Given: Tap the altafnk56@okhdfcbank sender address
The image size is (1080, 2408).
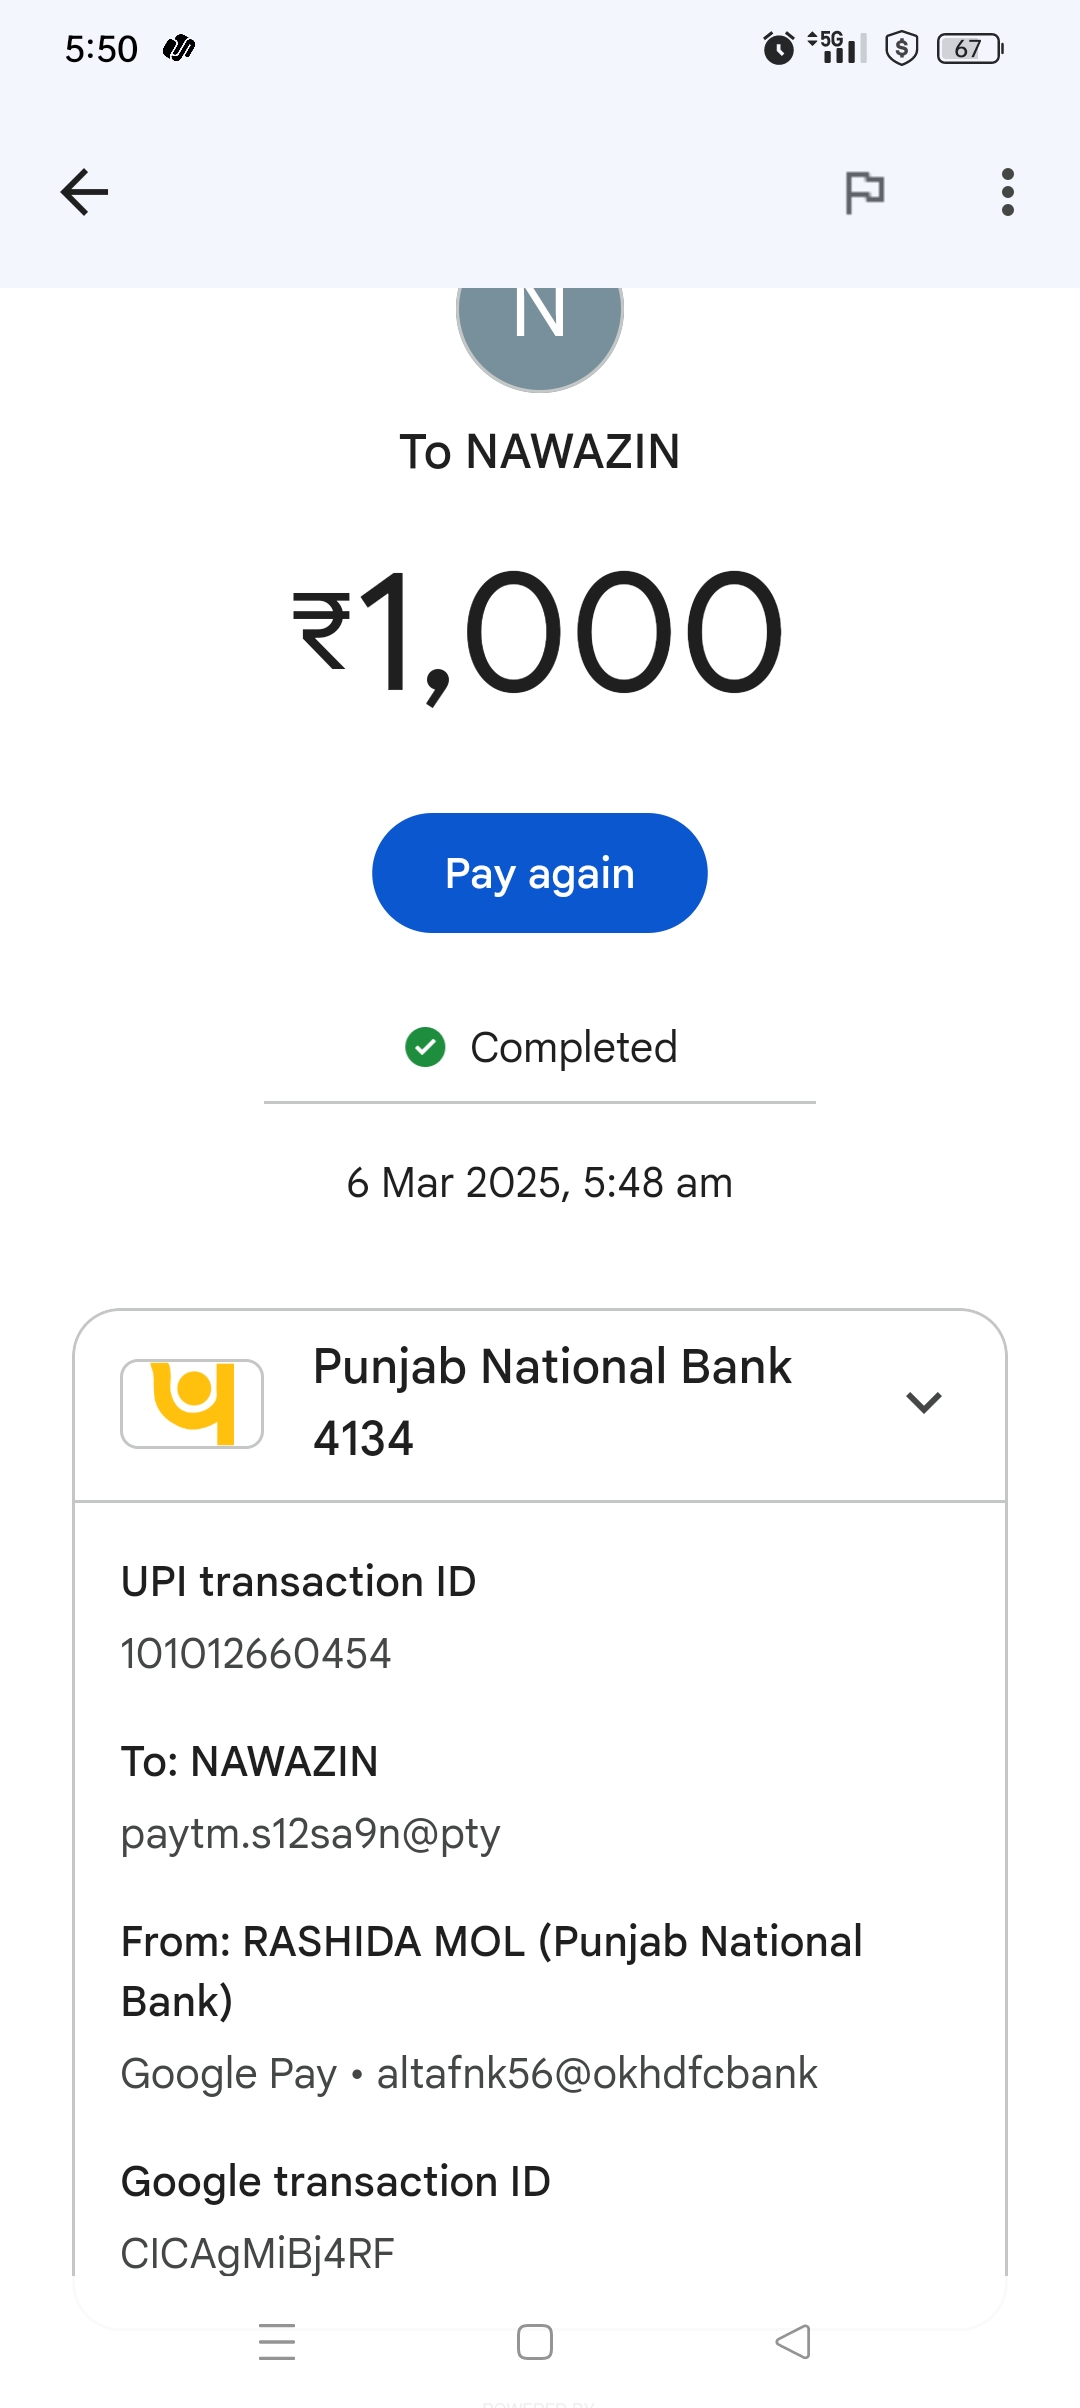Looking at the screenshot, I should 597,2074.
